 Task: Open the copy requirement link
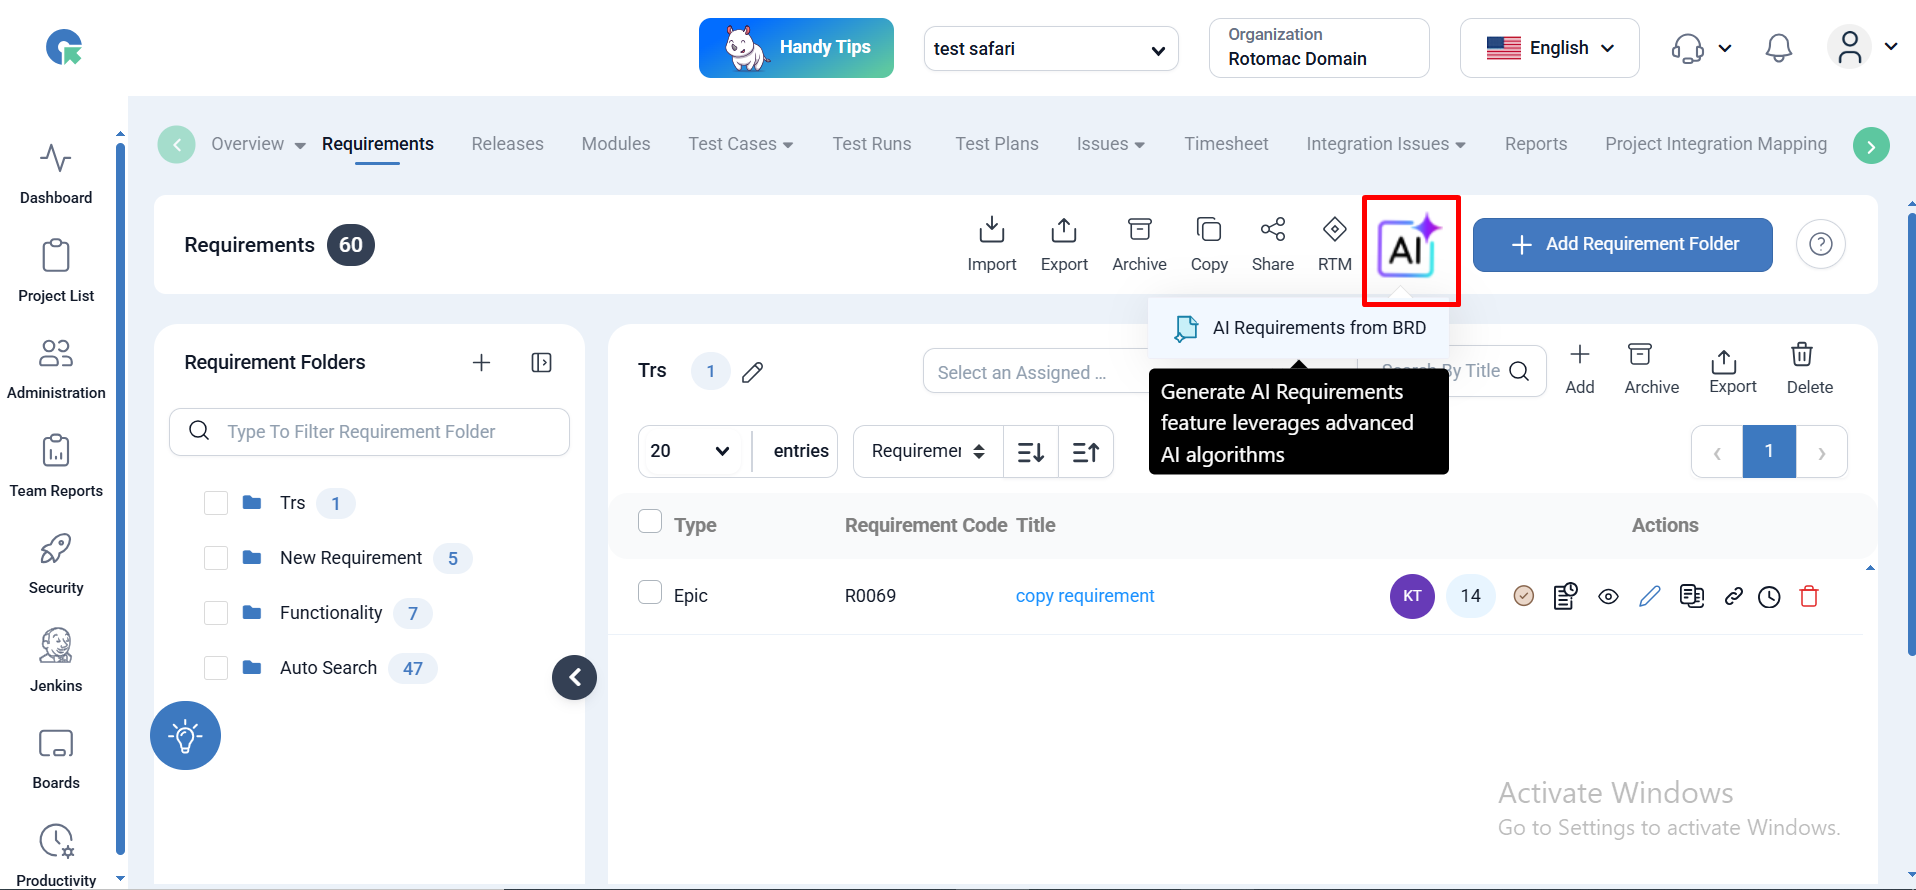click(1084, 596)
